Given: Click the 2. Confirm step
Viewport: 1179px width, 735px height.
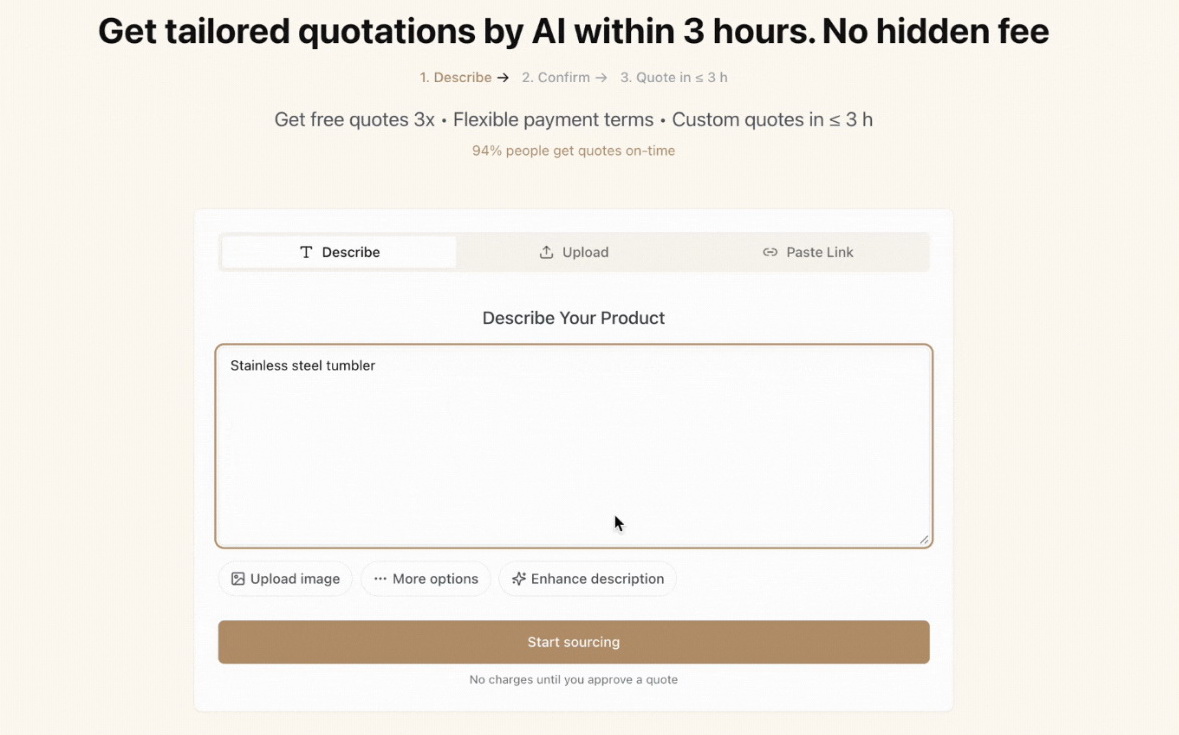Looking at the screenshot, I should click(x=556, y=77).
